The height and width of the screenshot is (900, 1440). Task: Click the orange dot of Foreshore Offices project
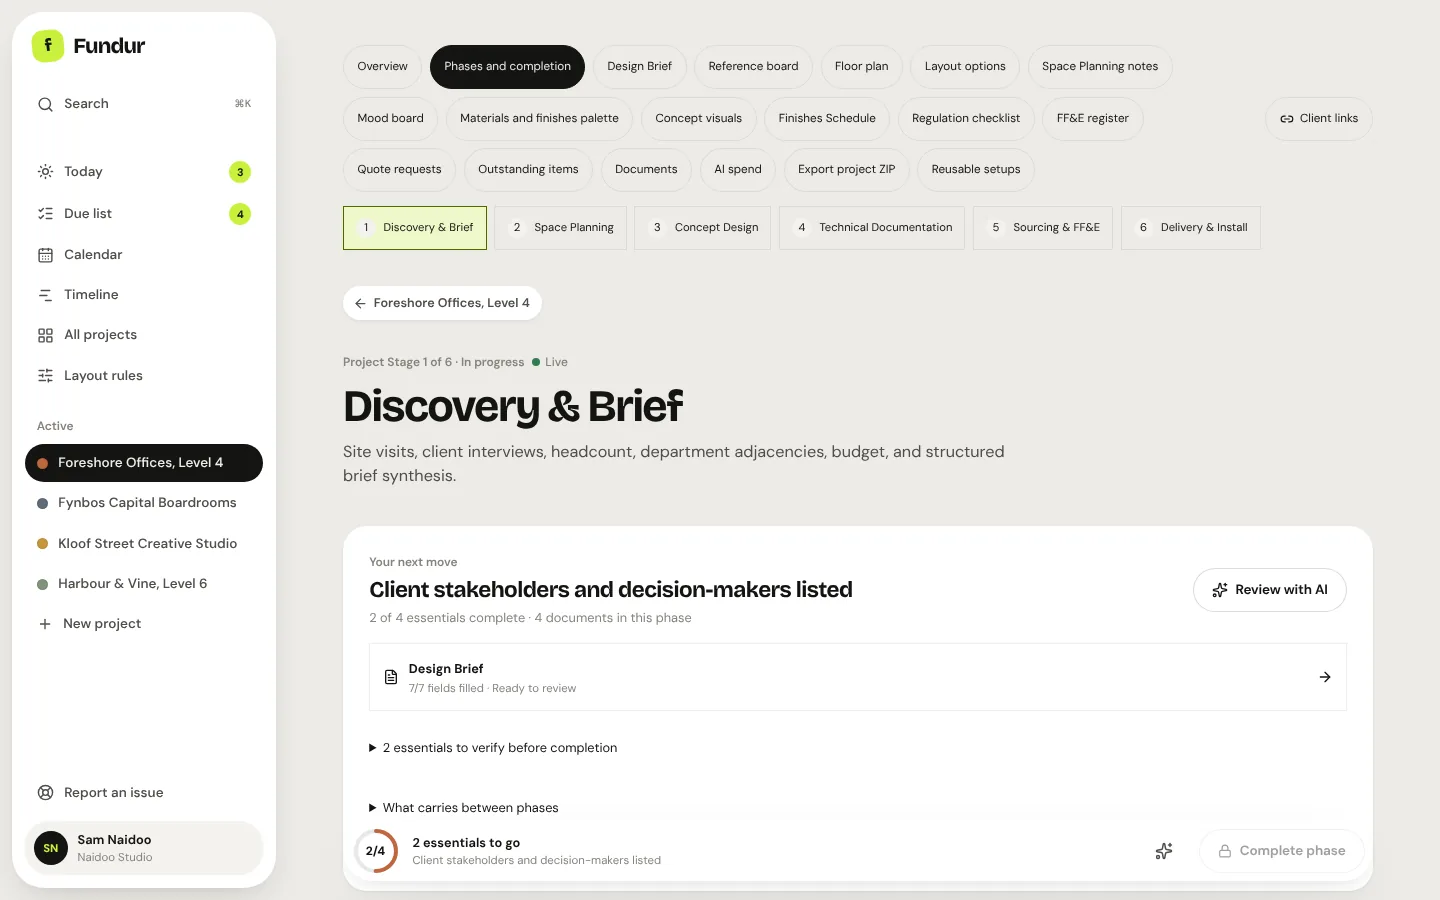click(x=43, y=463)
